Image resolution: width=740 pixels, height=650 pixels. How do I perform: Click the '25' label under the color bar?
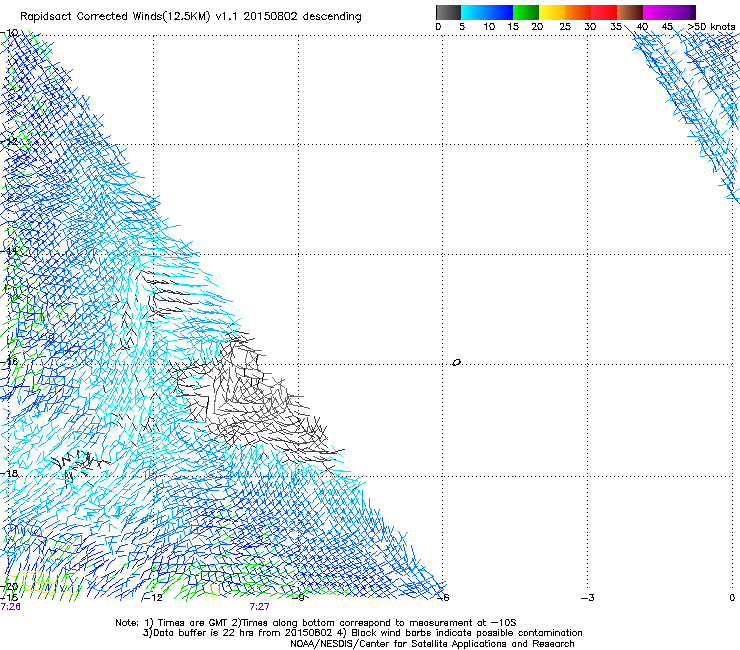click(x=565, y=27)
